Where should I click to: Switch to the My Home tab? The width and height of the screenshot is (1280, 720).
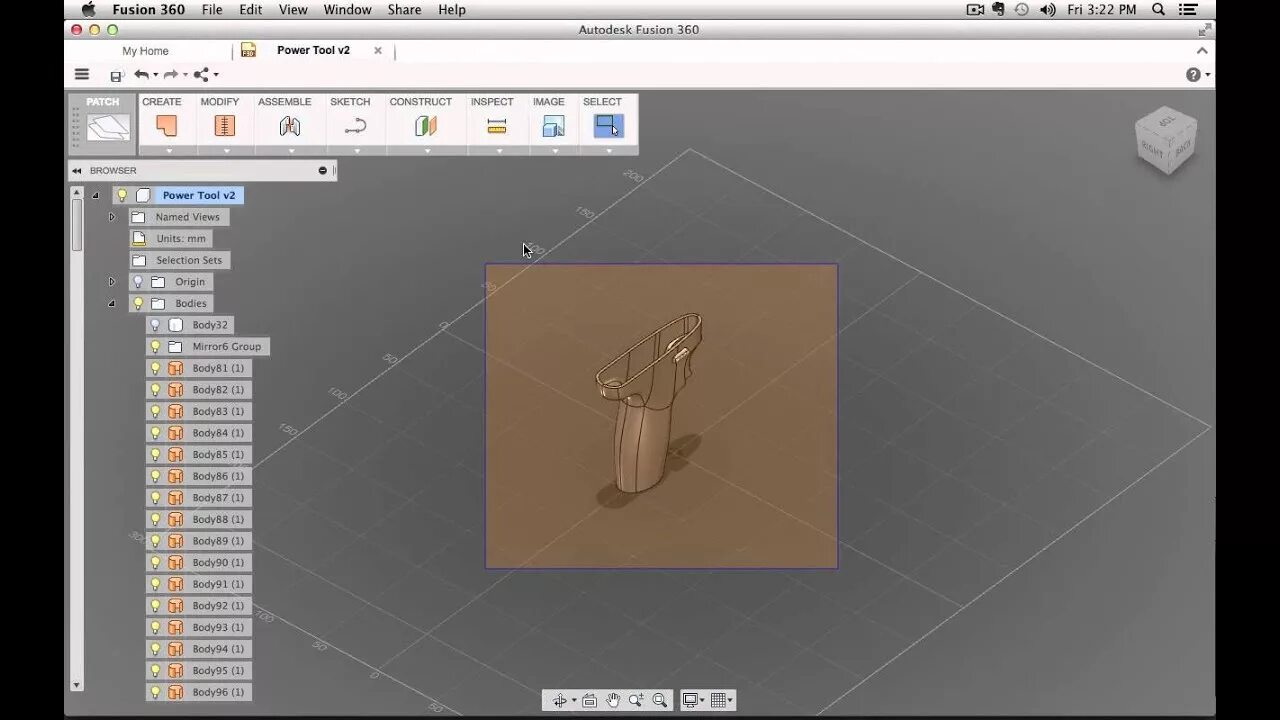click(x=145, y=51)
